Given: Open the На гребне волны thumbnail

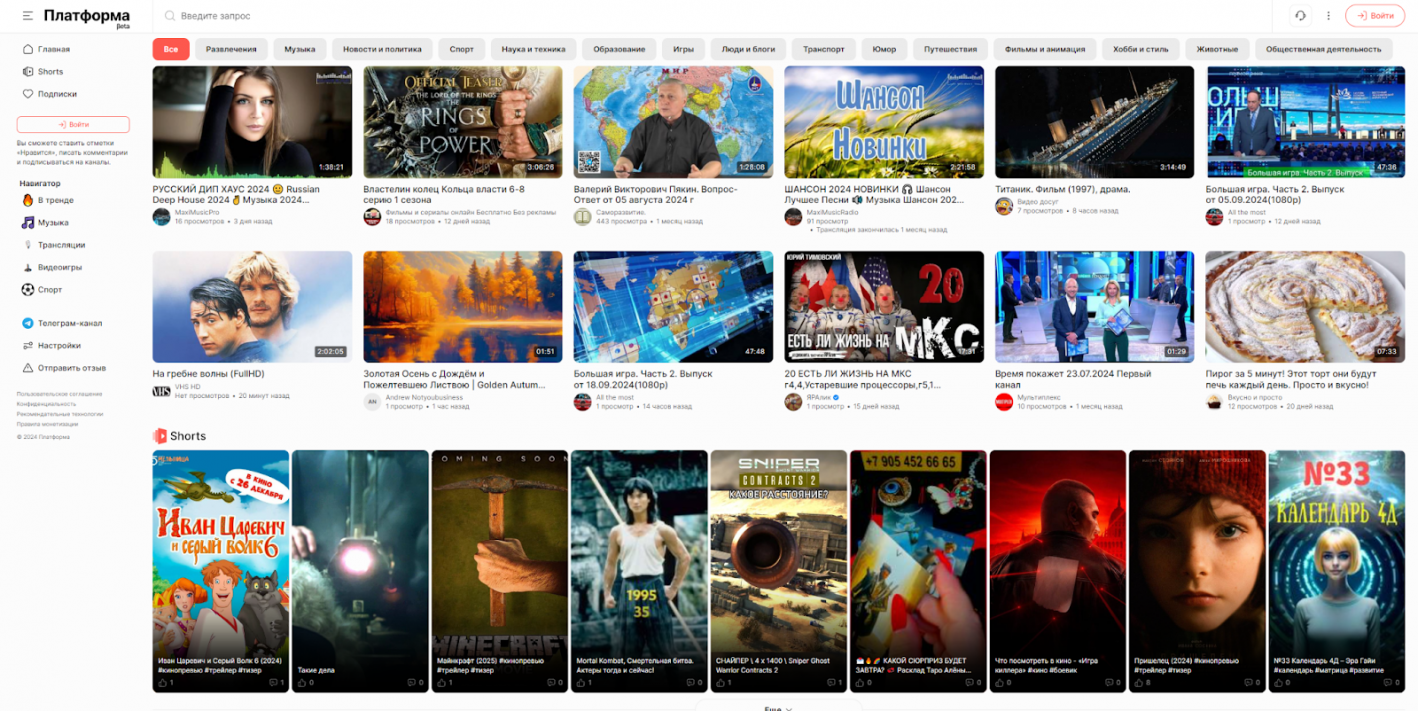Looking at the screenshot, I should point(252,307).
